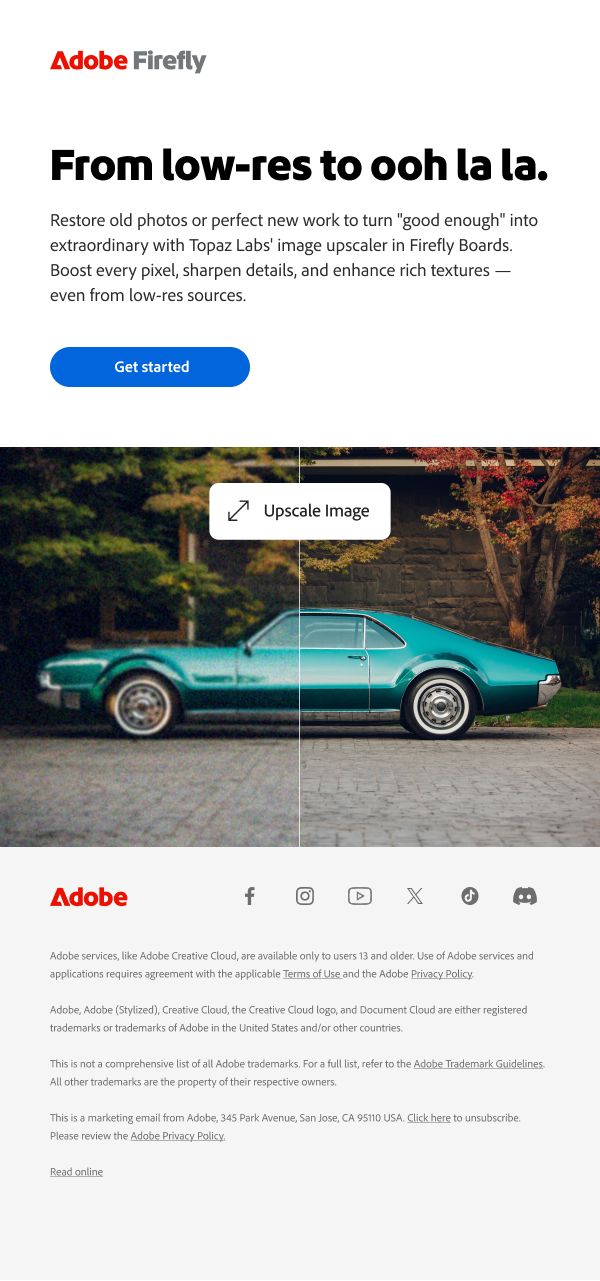Viewport: 600px width, 1281px height.
Task: Open Adobe's TikTok icon
Action: 470,896
